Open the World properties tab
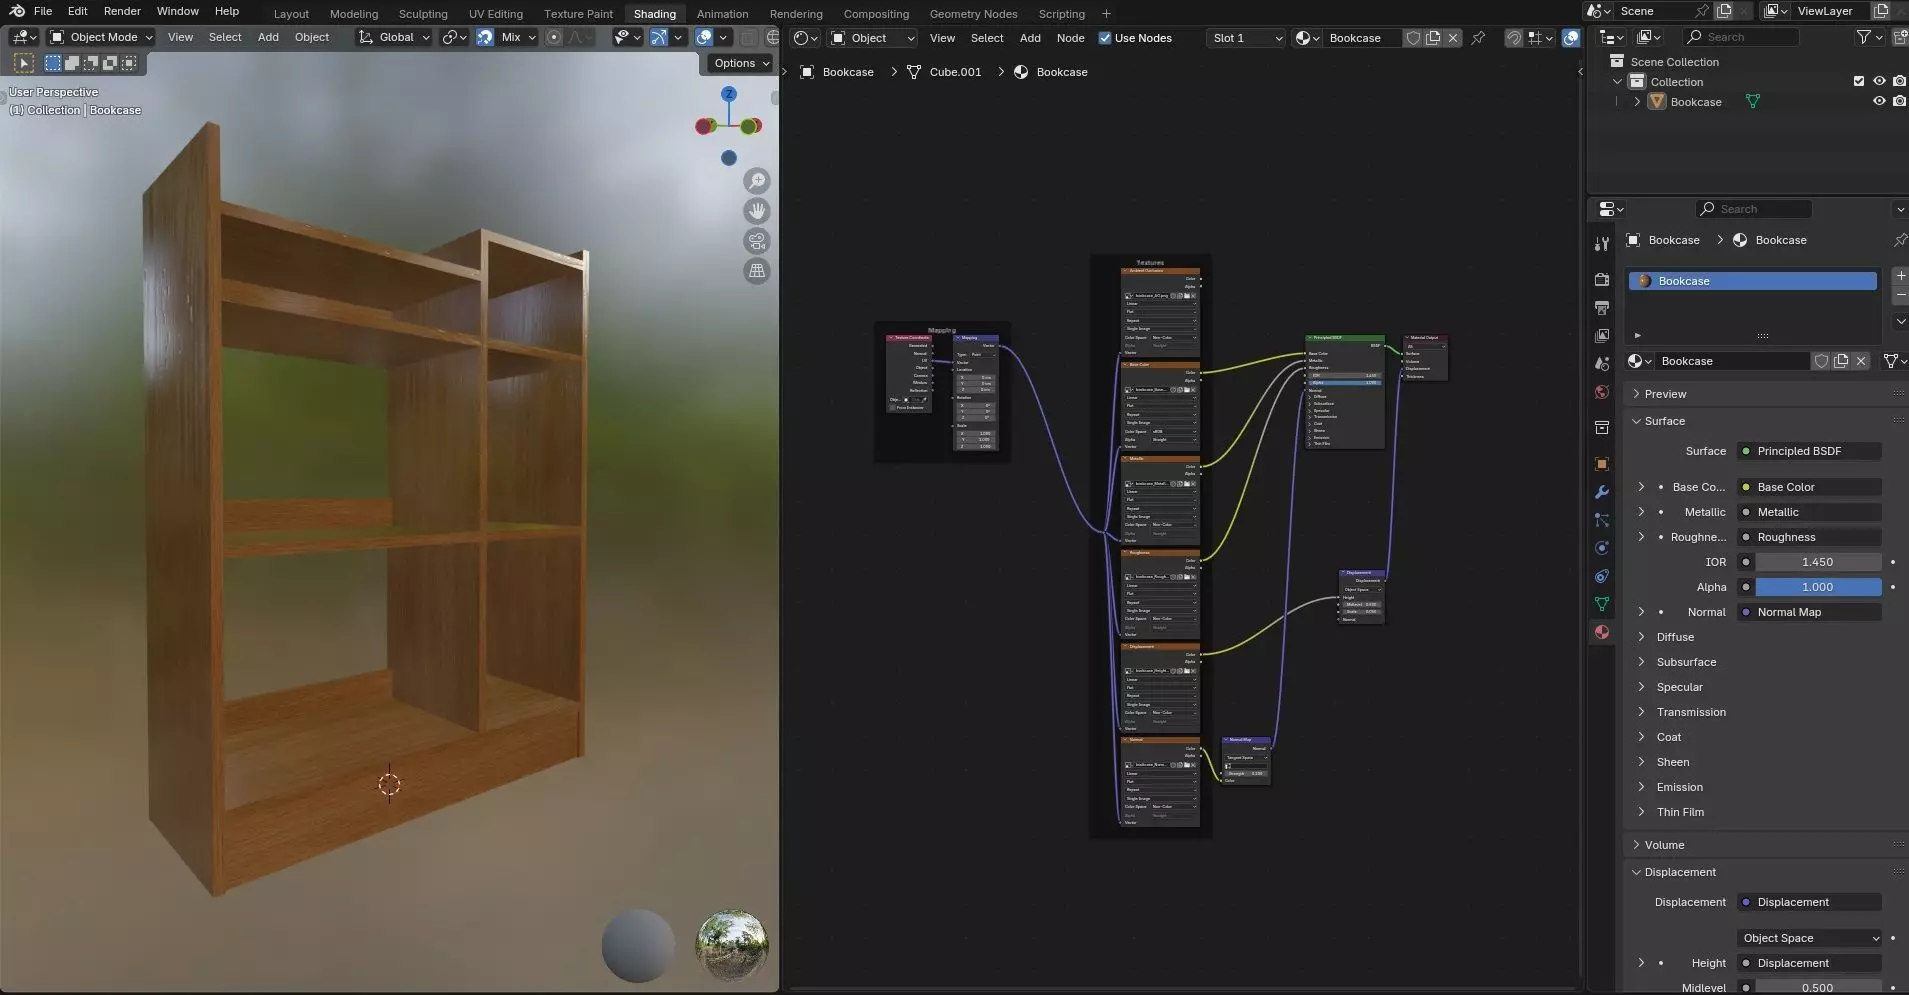The height and width of the screenshot is (995, 1909). click(x=1602, y=392)
